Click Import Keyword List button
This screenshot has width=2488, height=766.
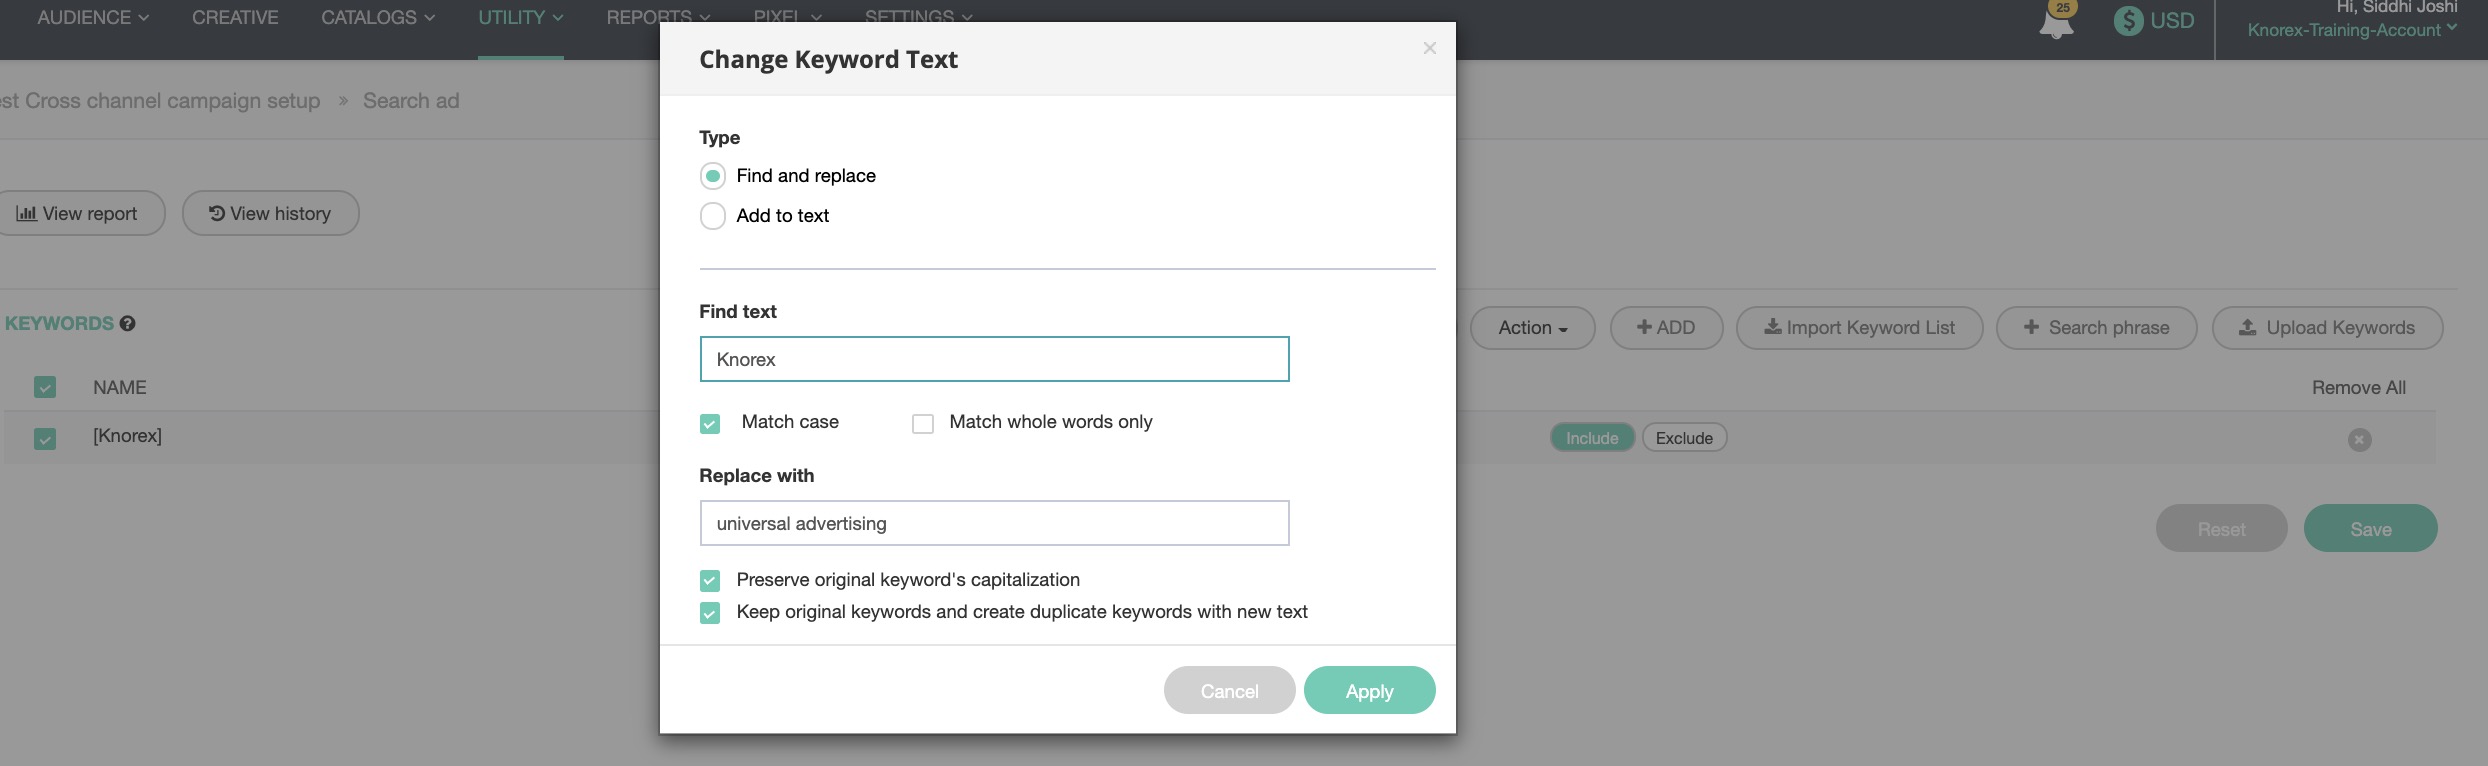pos(1859,328)
